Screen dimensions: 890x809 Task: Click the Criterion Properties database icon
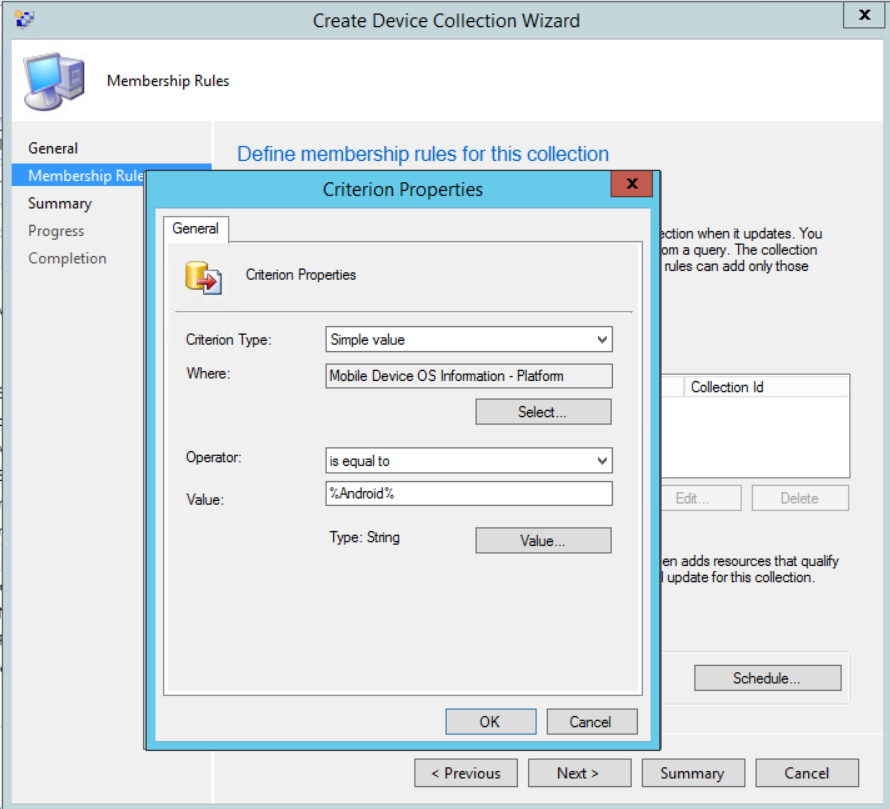203,276
